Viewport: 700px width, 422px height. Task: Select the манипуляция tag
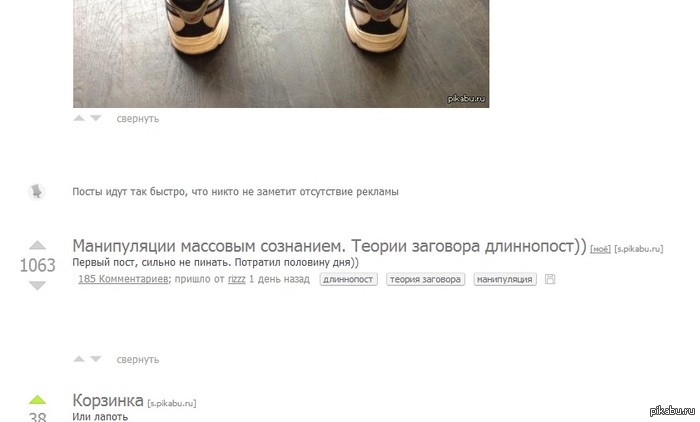pyautogui.click(x=505, y=280)
